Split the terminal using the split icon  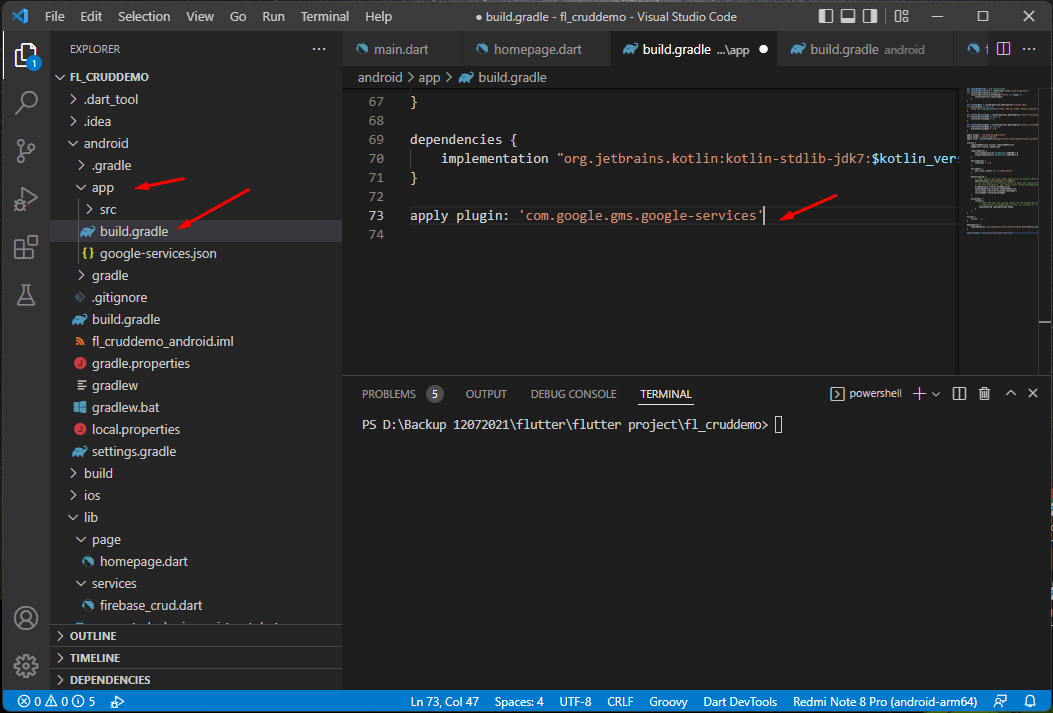point(958,393)
